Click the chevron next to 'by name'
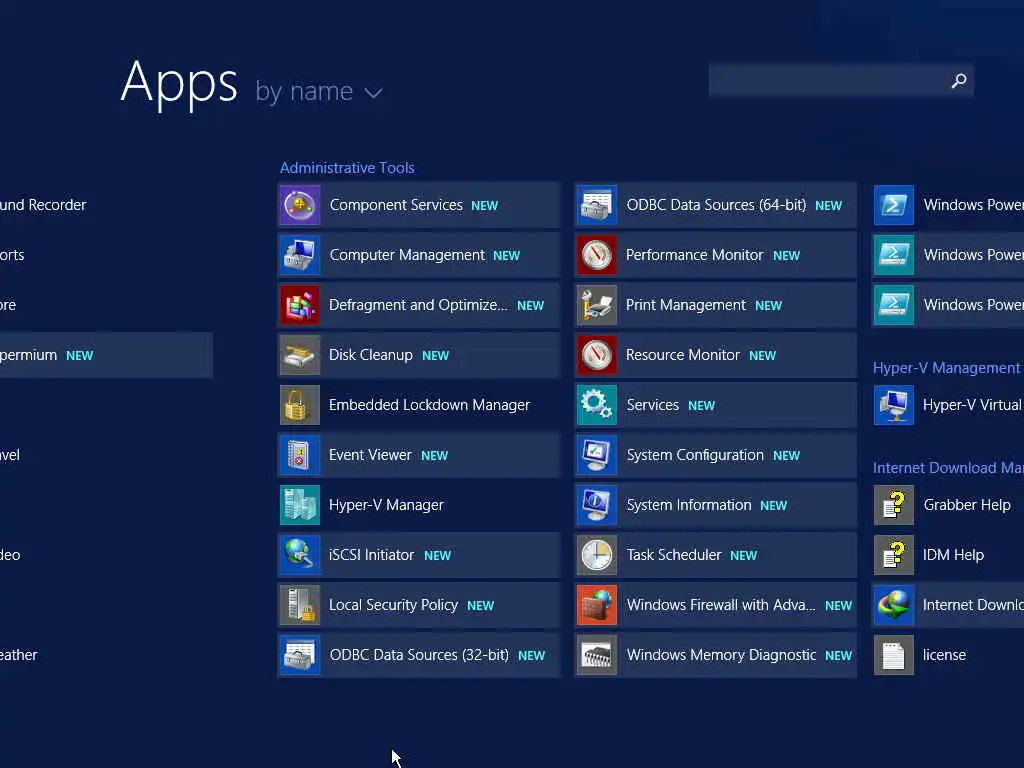 (x=373, y=93)
